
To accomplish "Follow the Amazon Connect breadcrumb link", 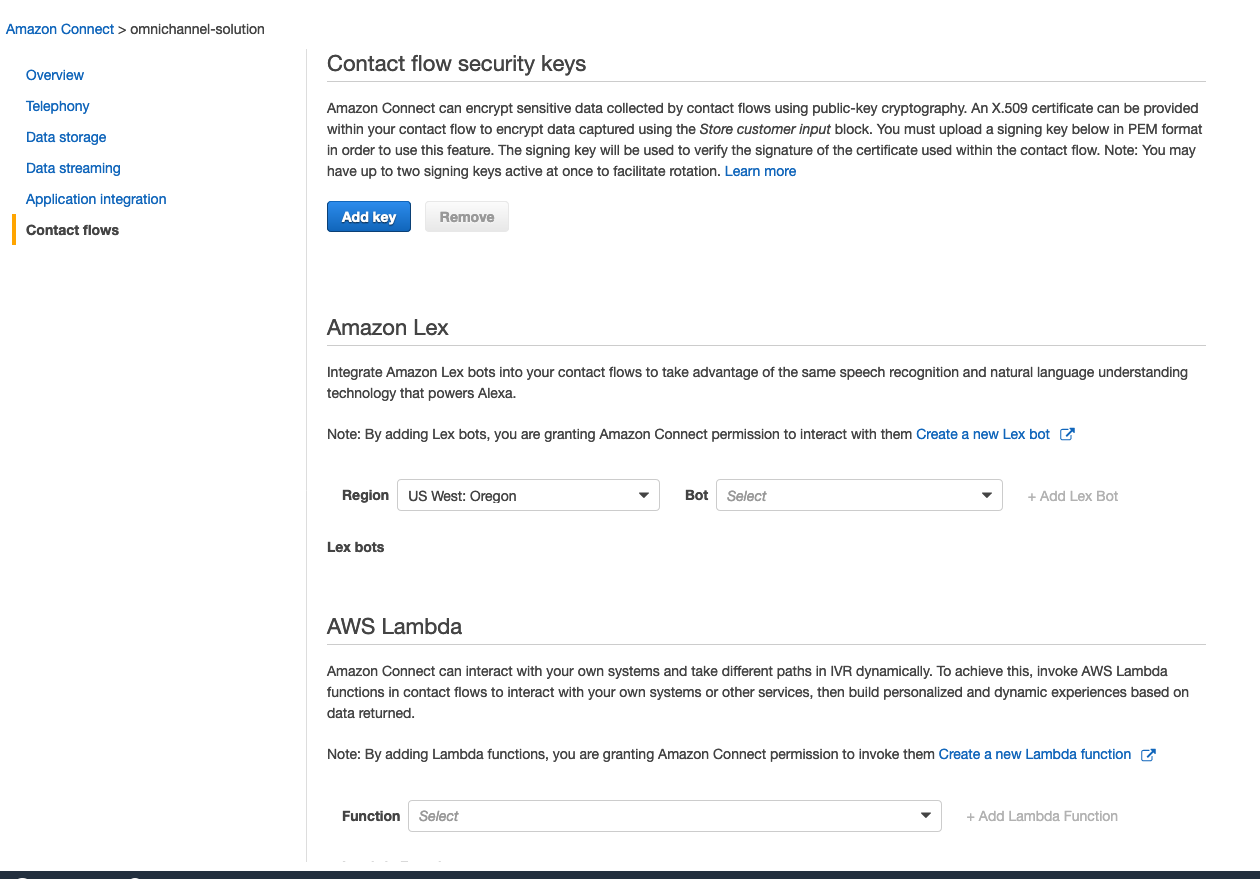I will [x=60, y=29].
